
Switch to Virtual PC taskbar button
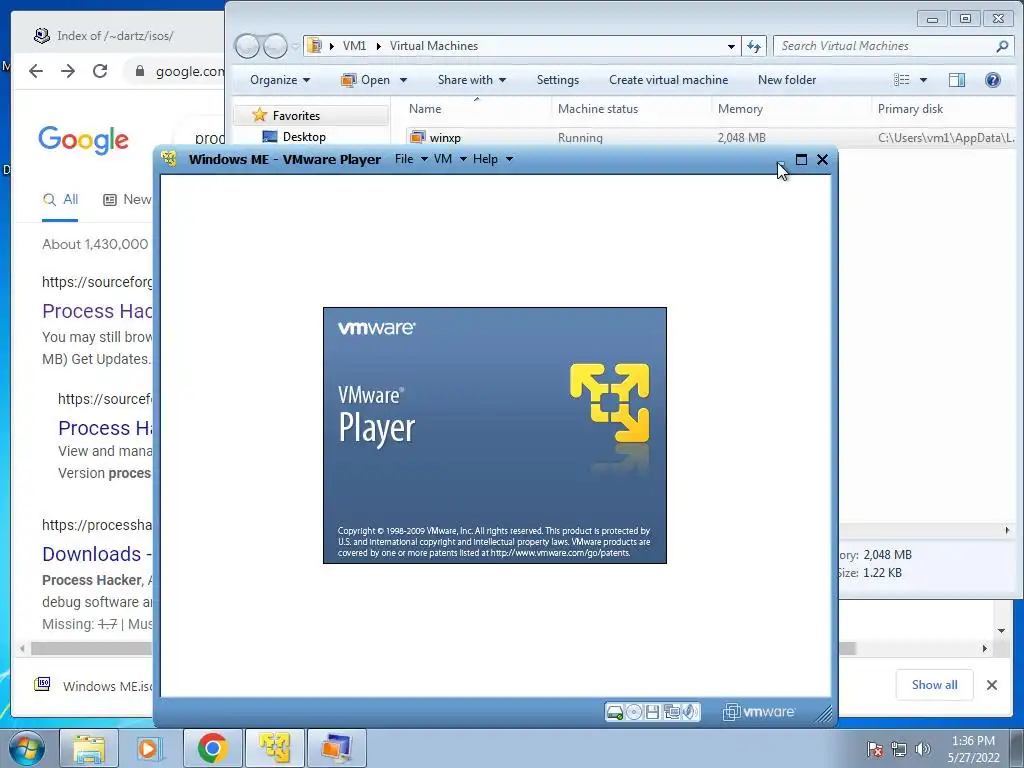(336, 748)
